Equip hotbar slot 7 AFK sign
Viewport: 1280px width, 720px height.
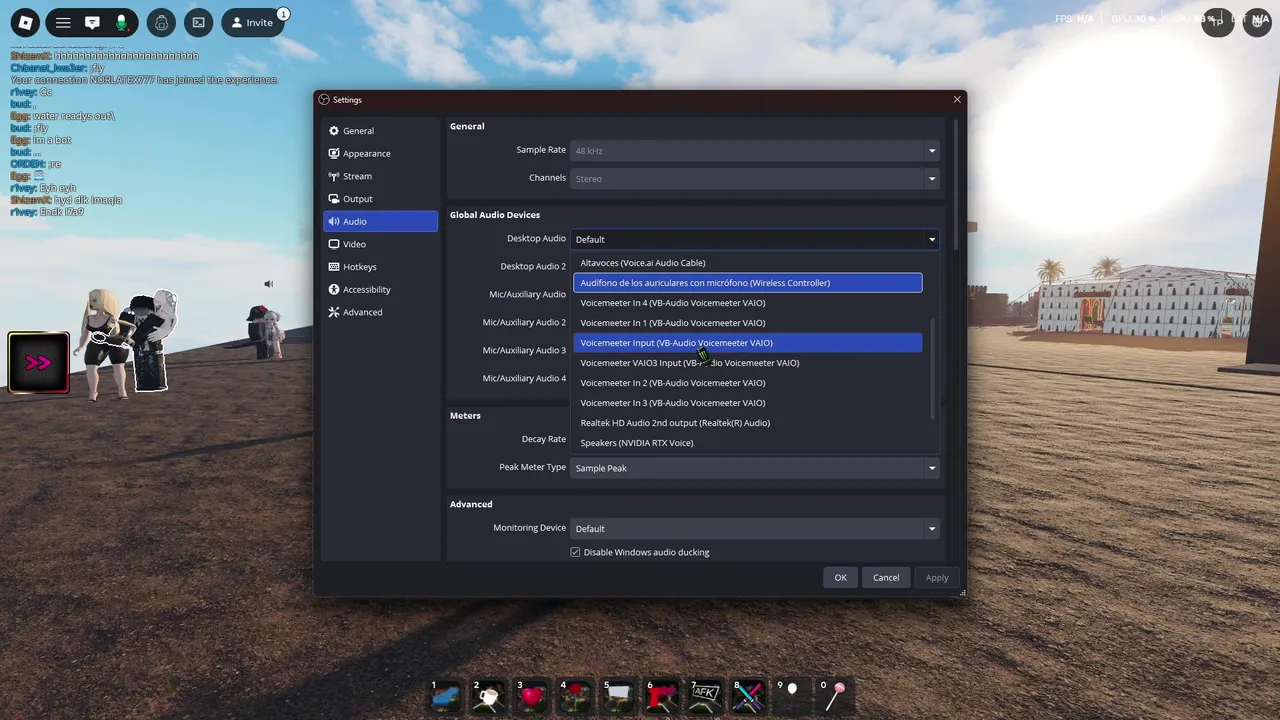tap(706, 696)
